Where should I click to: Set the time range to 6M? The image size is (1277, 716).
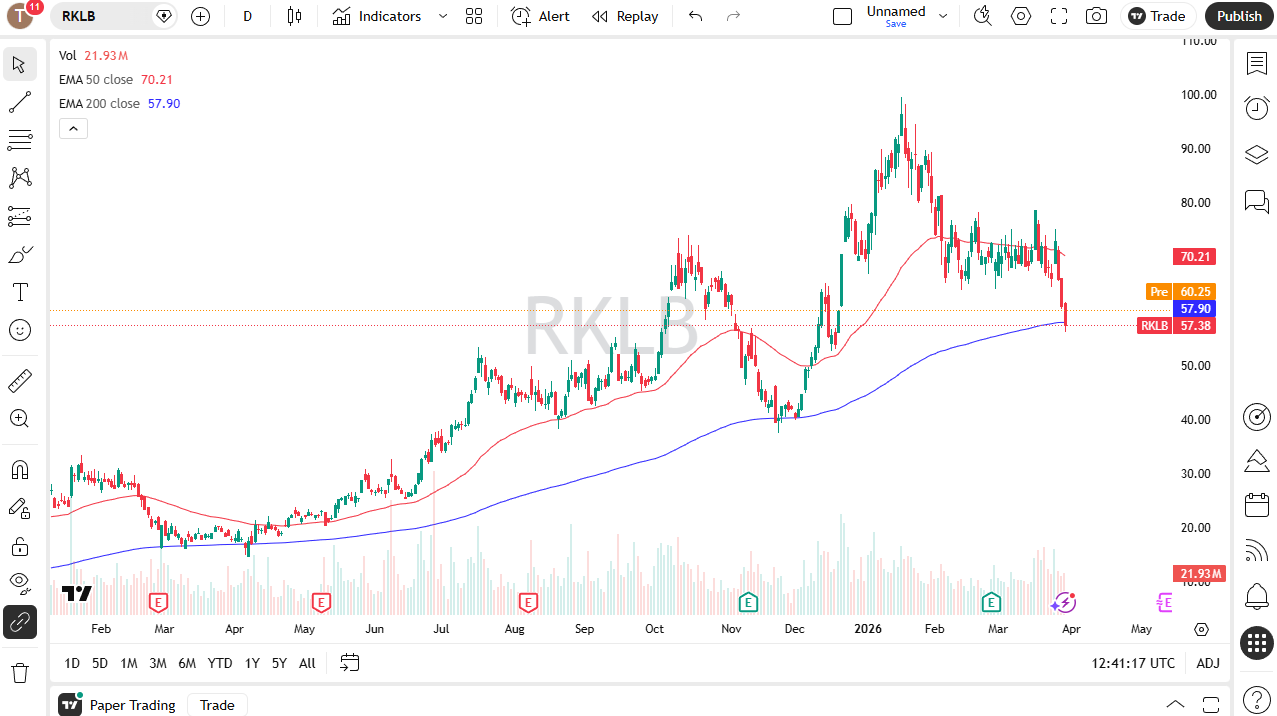pyautogui.click(x=187, y=663)
